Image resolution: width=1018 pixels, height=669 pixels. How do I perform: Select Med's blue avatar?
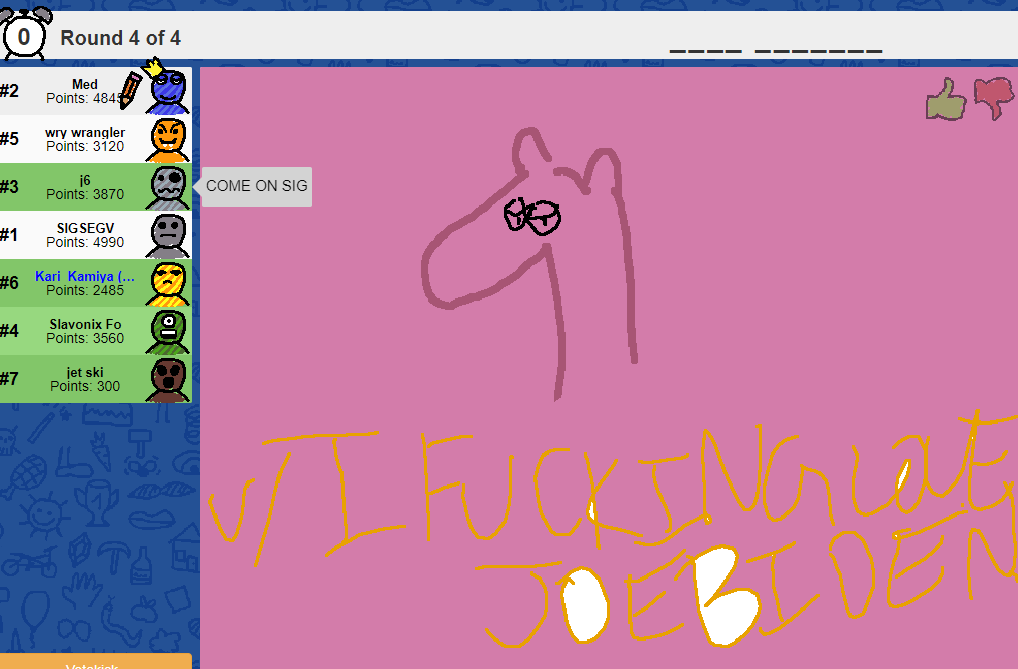[168, 93]
